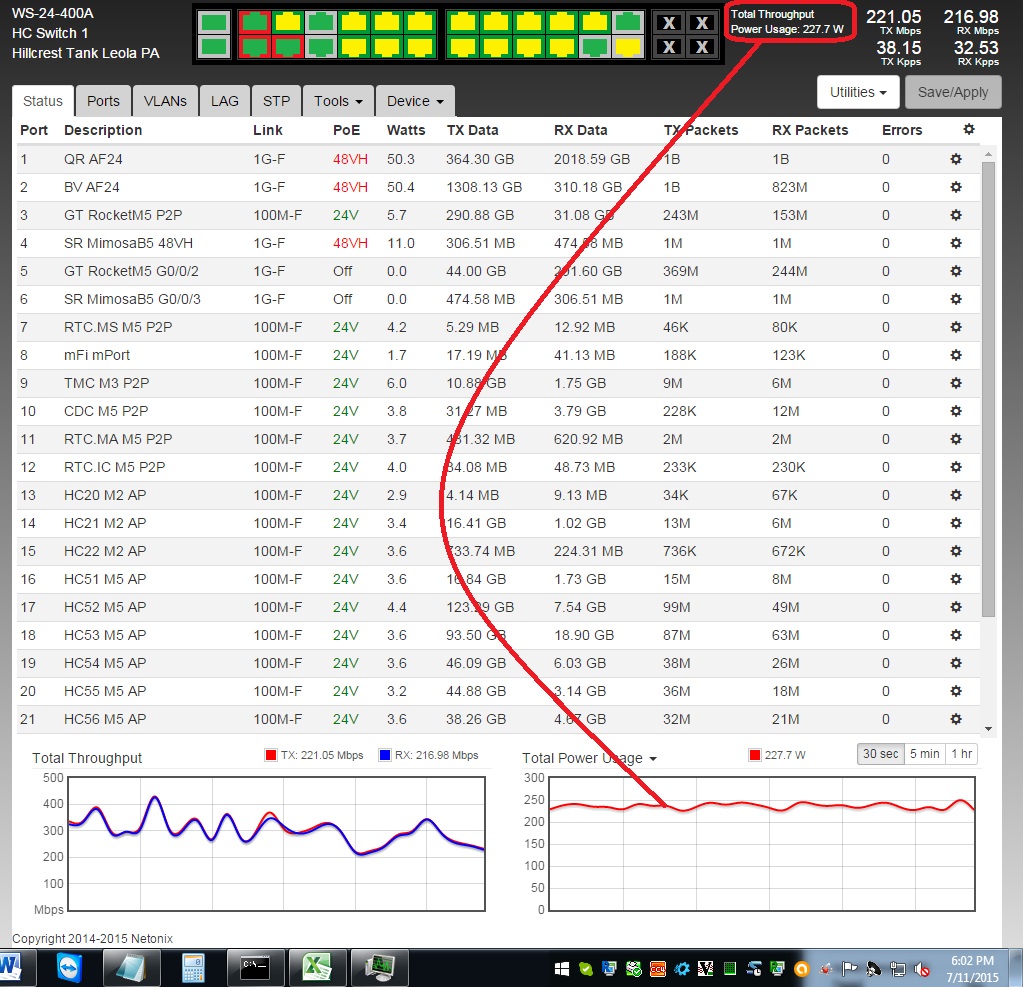Click gear icon on HC22 M2 AP row
This screenshot has height=987, width=1023.
(956, 552)
